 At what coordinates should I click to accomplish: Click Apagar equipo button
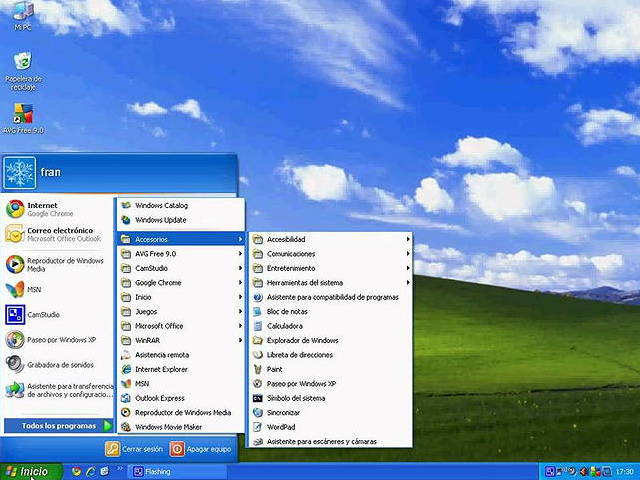[x=200, y=449]
